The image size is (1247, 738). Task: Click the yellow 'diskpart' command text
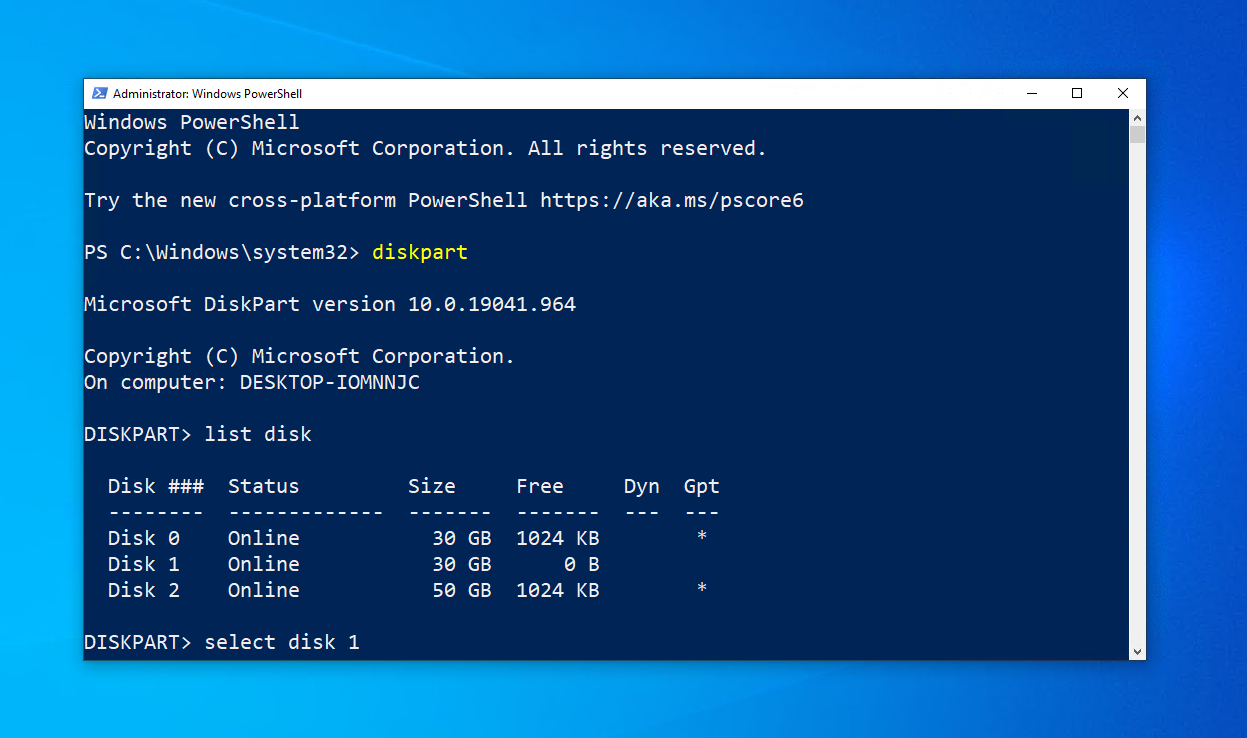click(419, 252)
